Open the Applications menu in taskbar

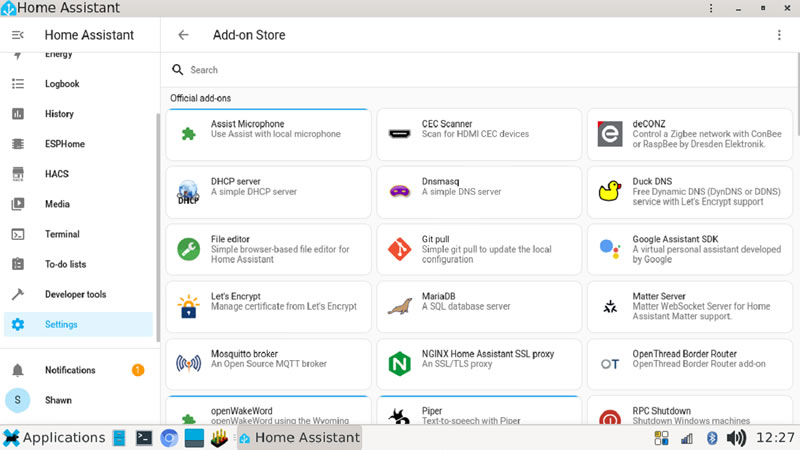tap(54, 438)
